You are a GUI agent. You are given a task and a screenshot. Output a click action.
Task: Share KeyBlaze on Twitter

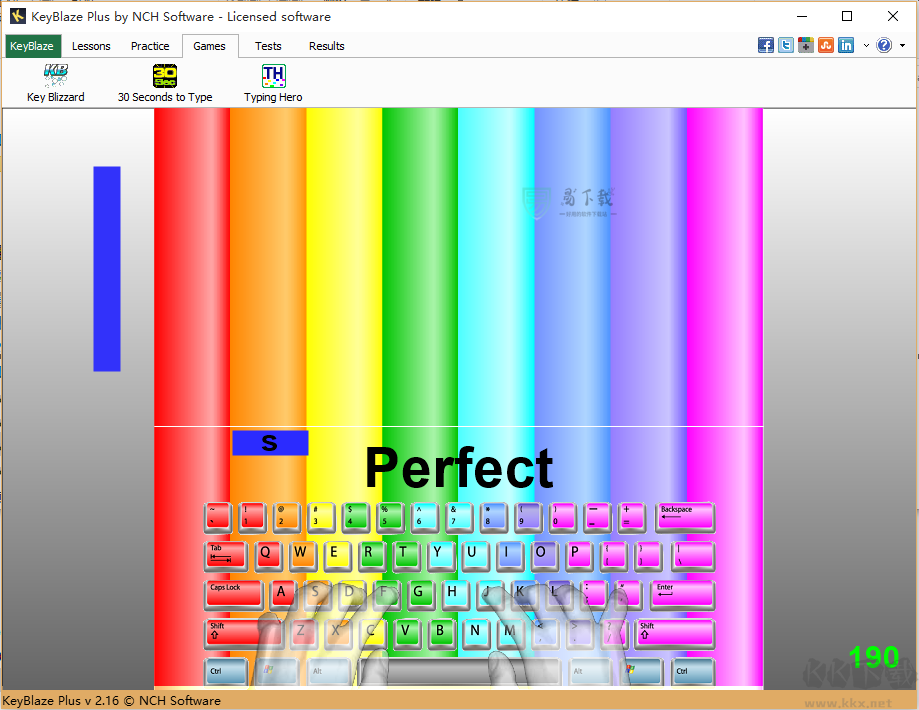(x=785, y=45)
